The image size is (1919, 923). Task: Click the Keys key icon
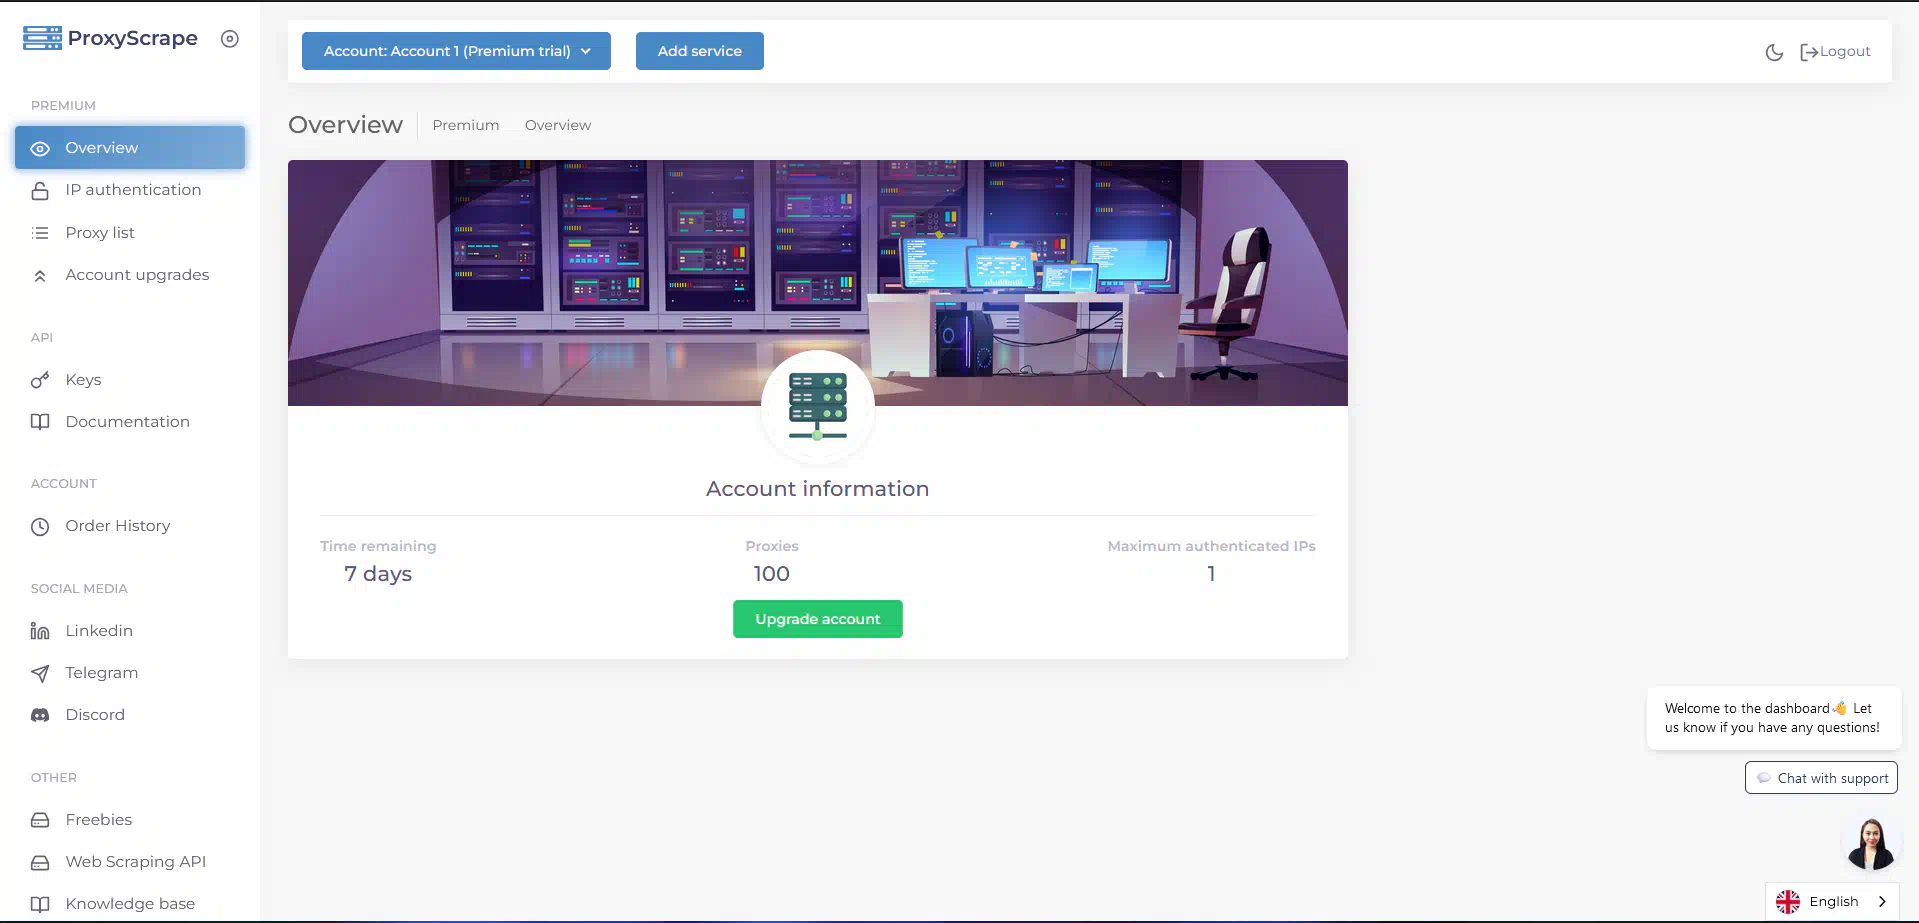coord(40,380)
